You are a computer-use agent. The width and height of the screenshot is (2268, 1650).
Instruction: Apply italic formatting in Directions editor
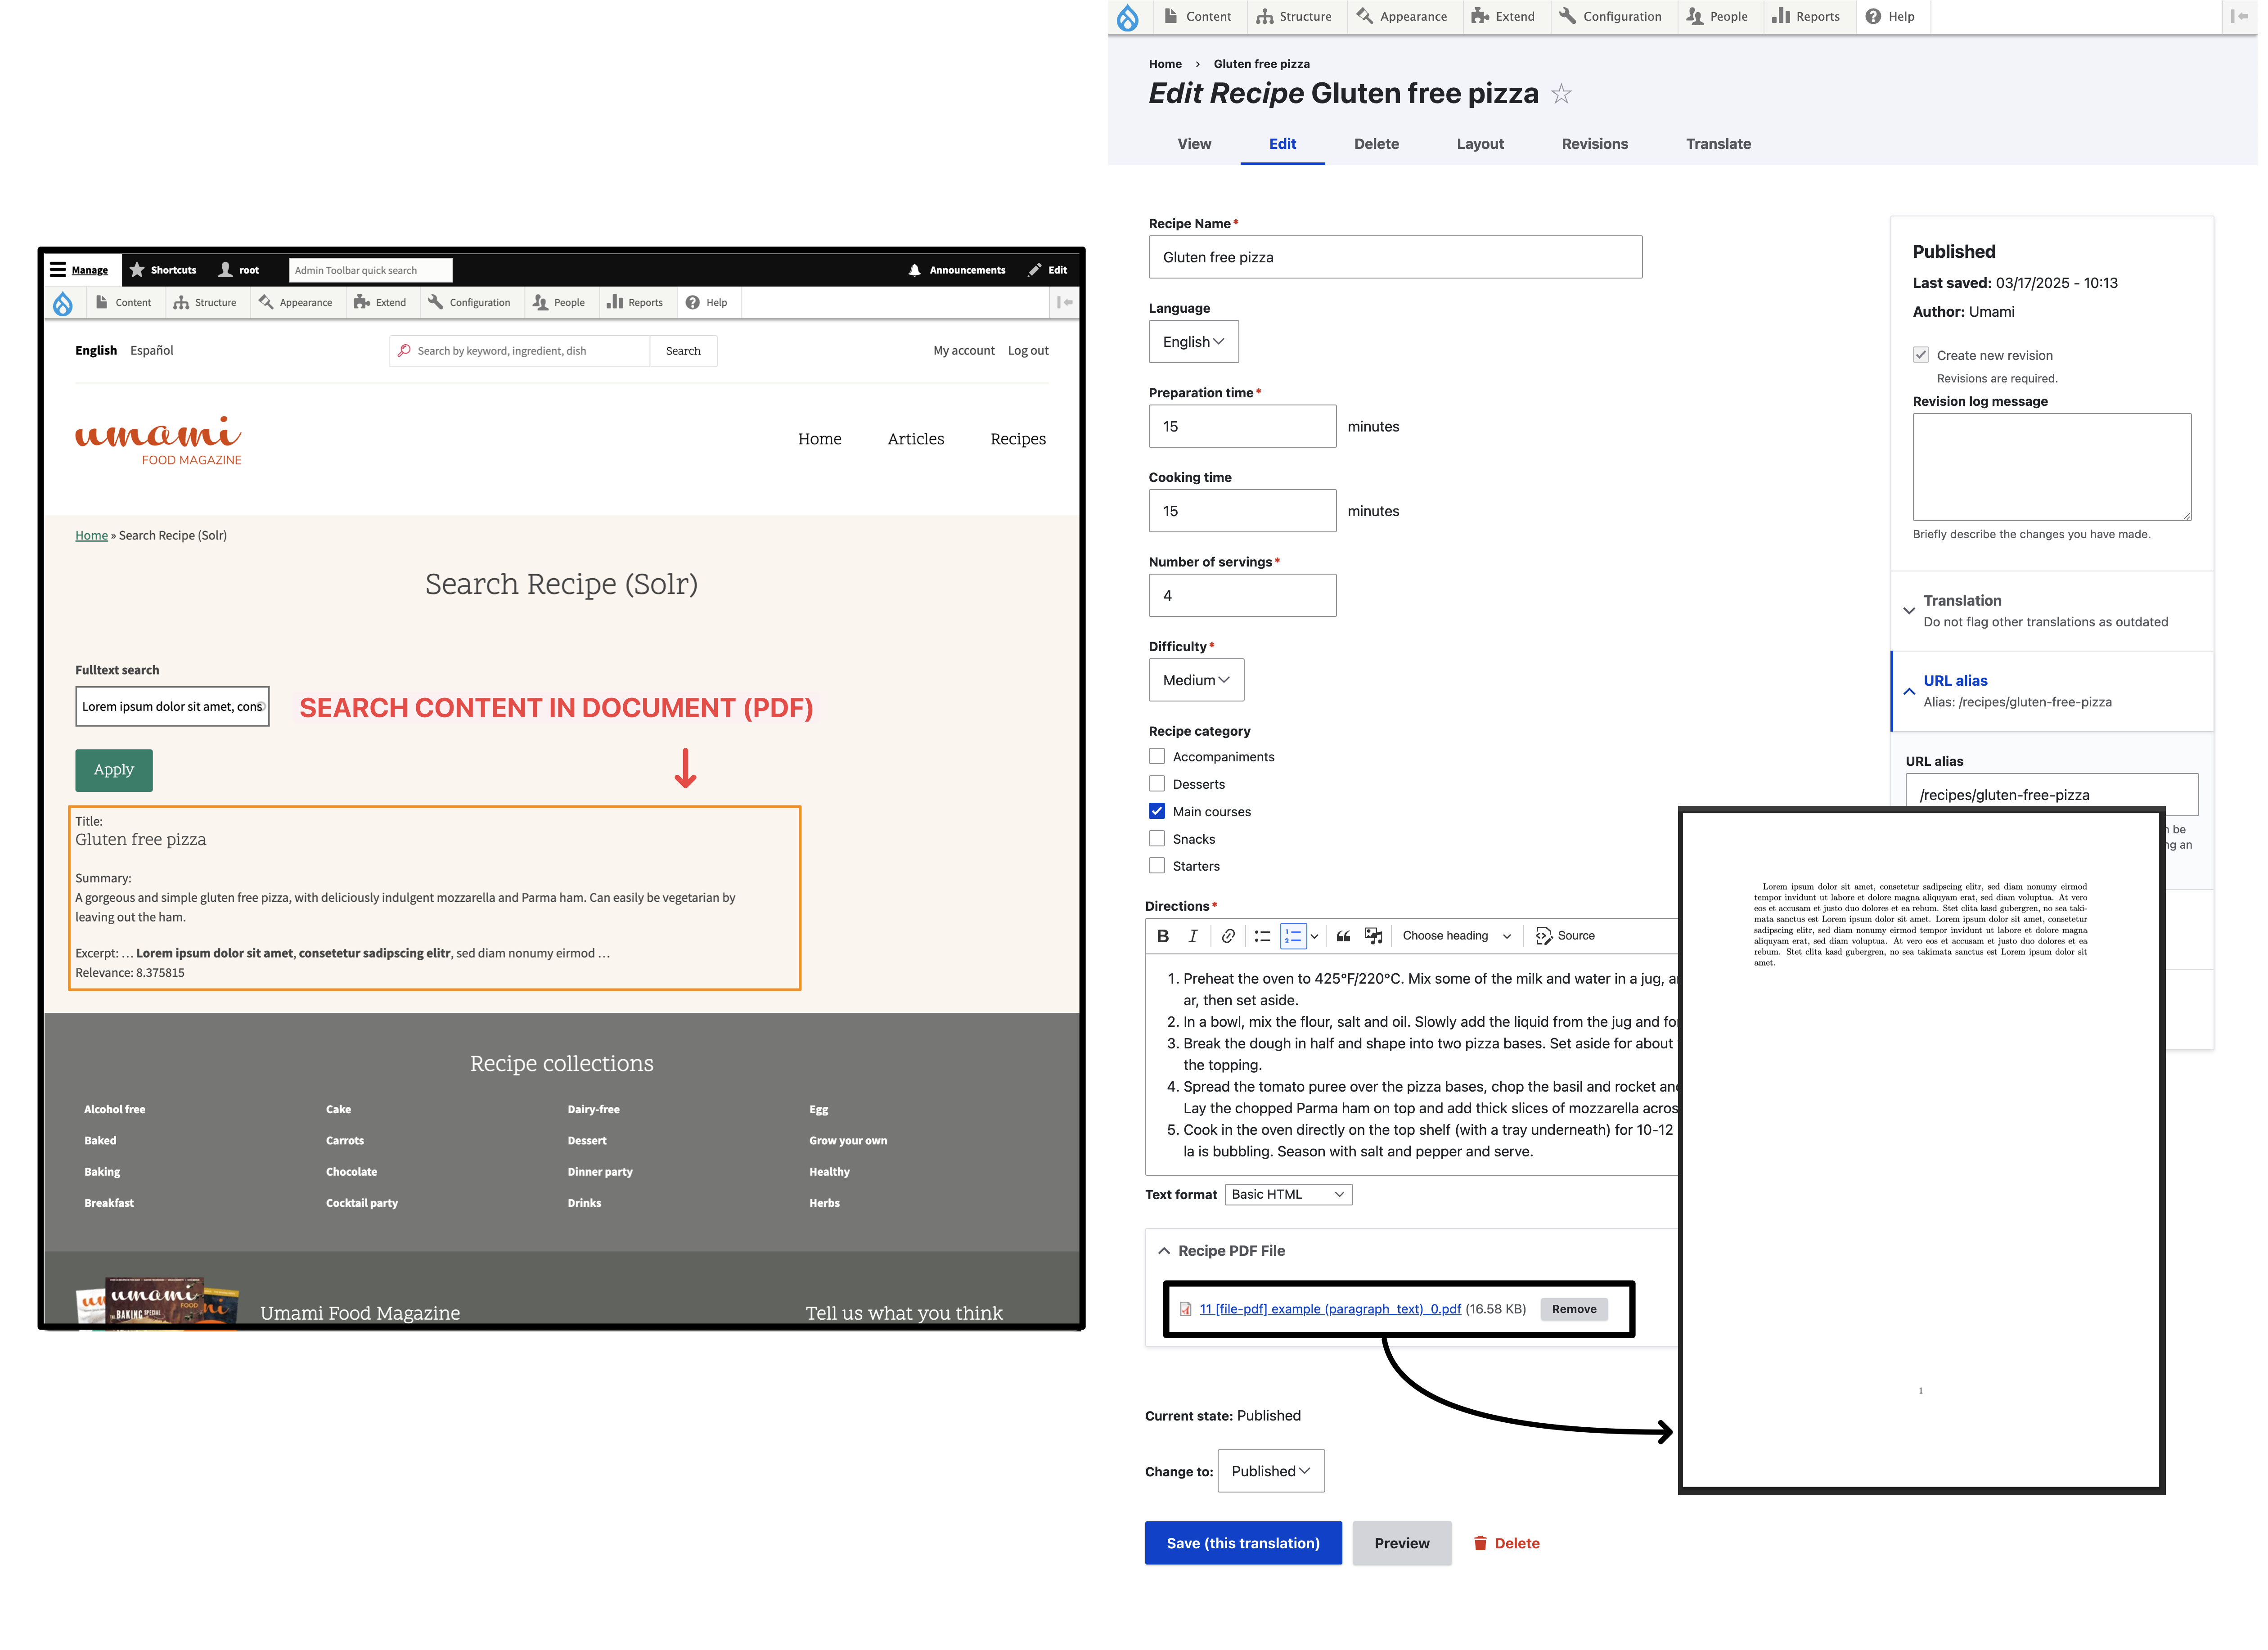[x=1192, y=936]
